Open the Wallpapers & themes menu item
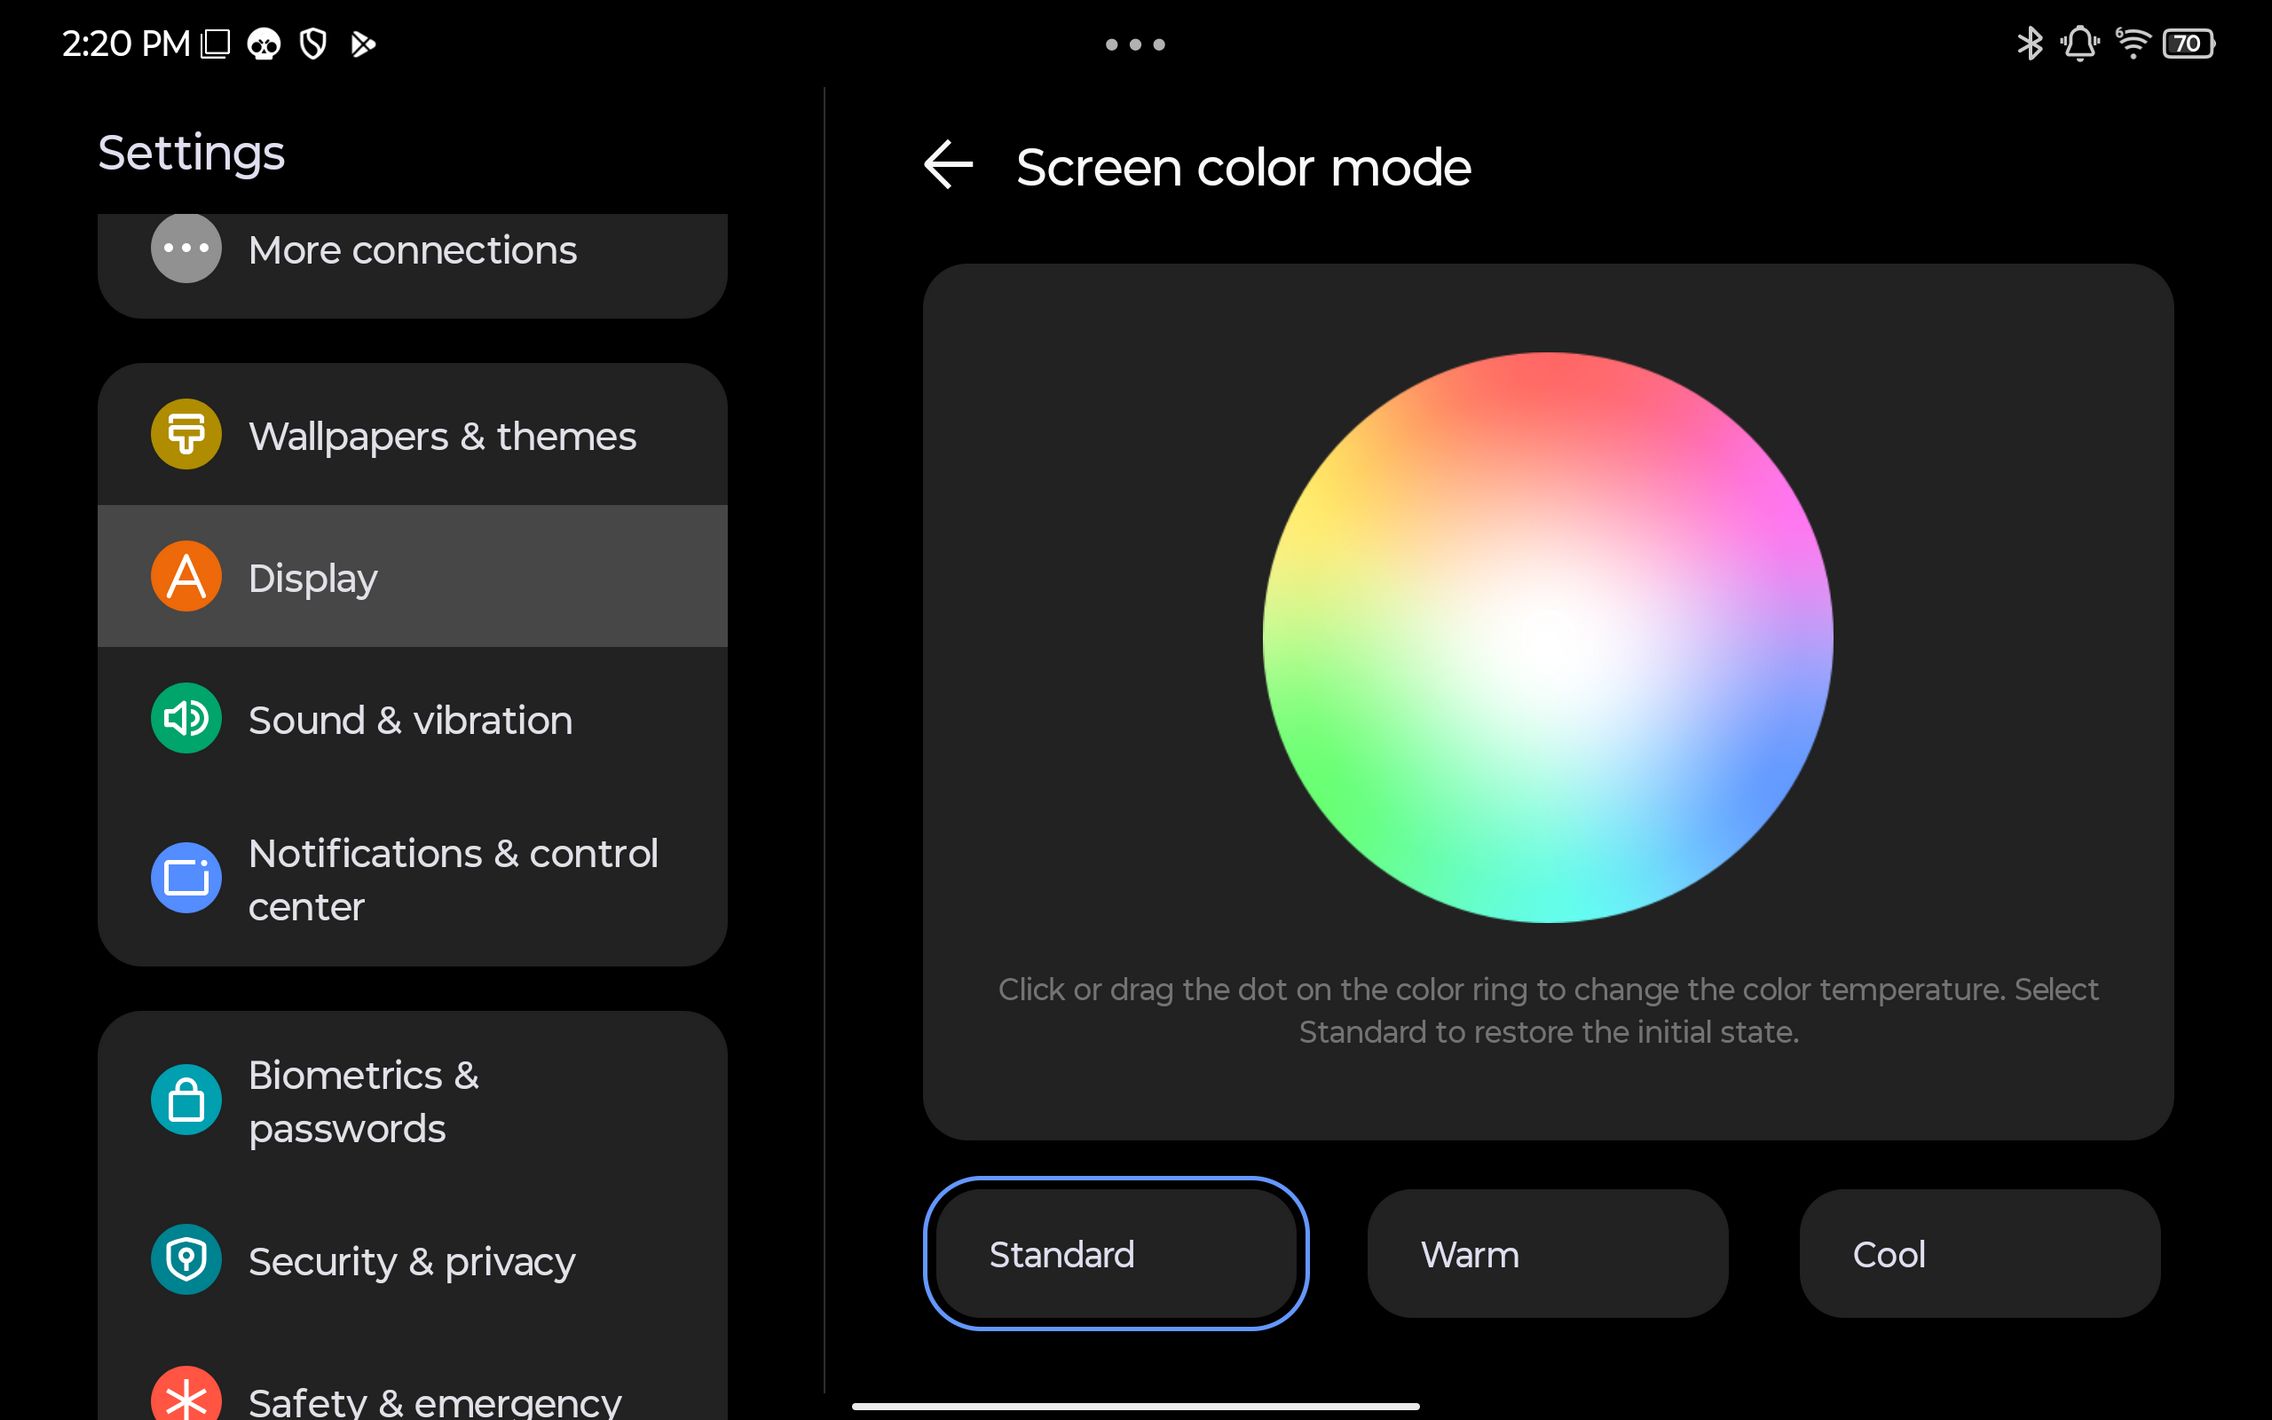The image size is (2272, 1420). pyautogui.click(x=442, y=436)
